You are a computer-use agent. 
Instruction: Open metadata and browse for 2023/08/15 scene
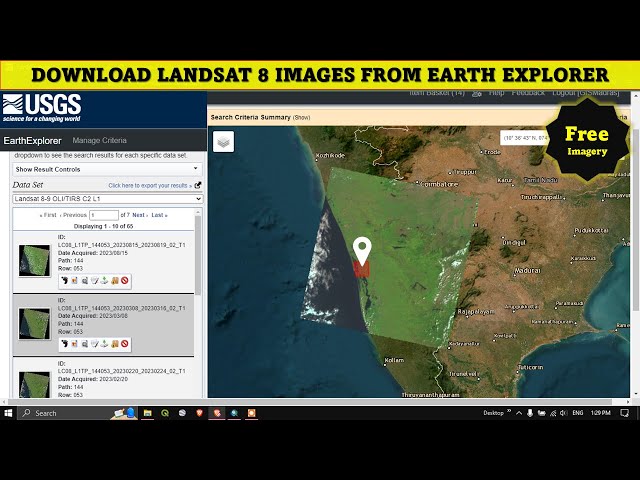(x=94, y=280)
